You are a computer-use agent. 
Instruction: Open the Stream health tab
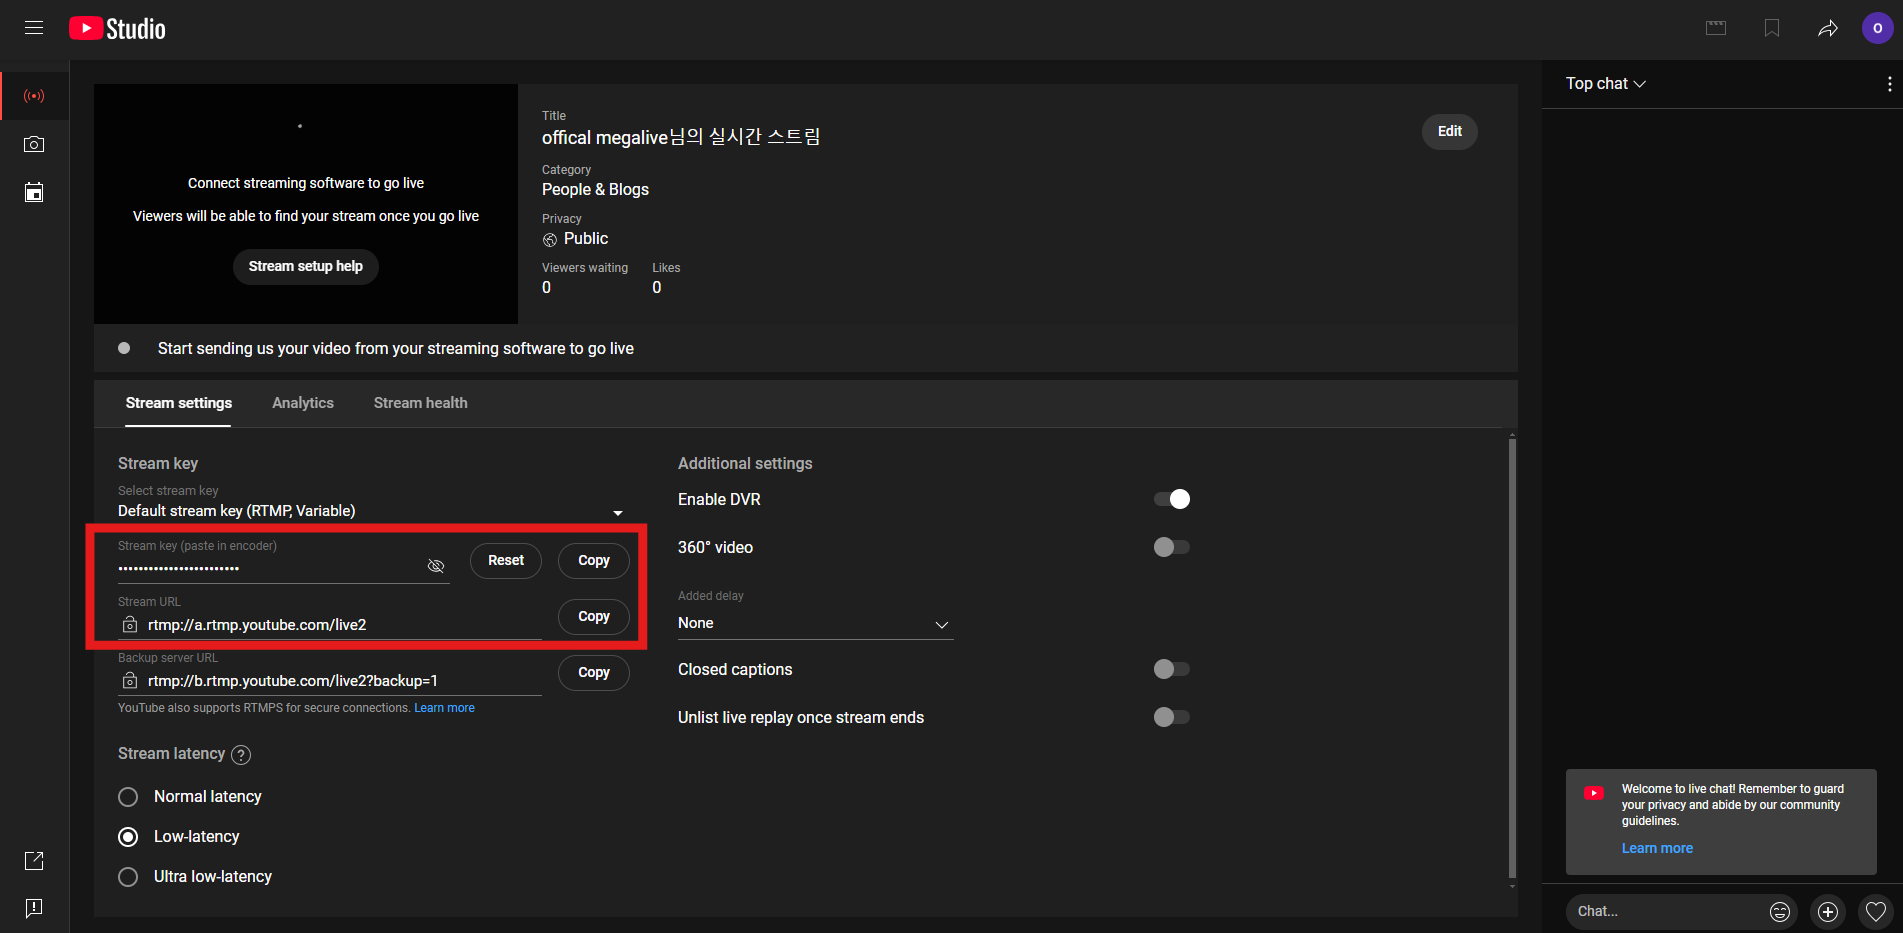click(421, 403)
